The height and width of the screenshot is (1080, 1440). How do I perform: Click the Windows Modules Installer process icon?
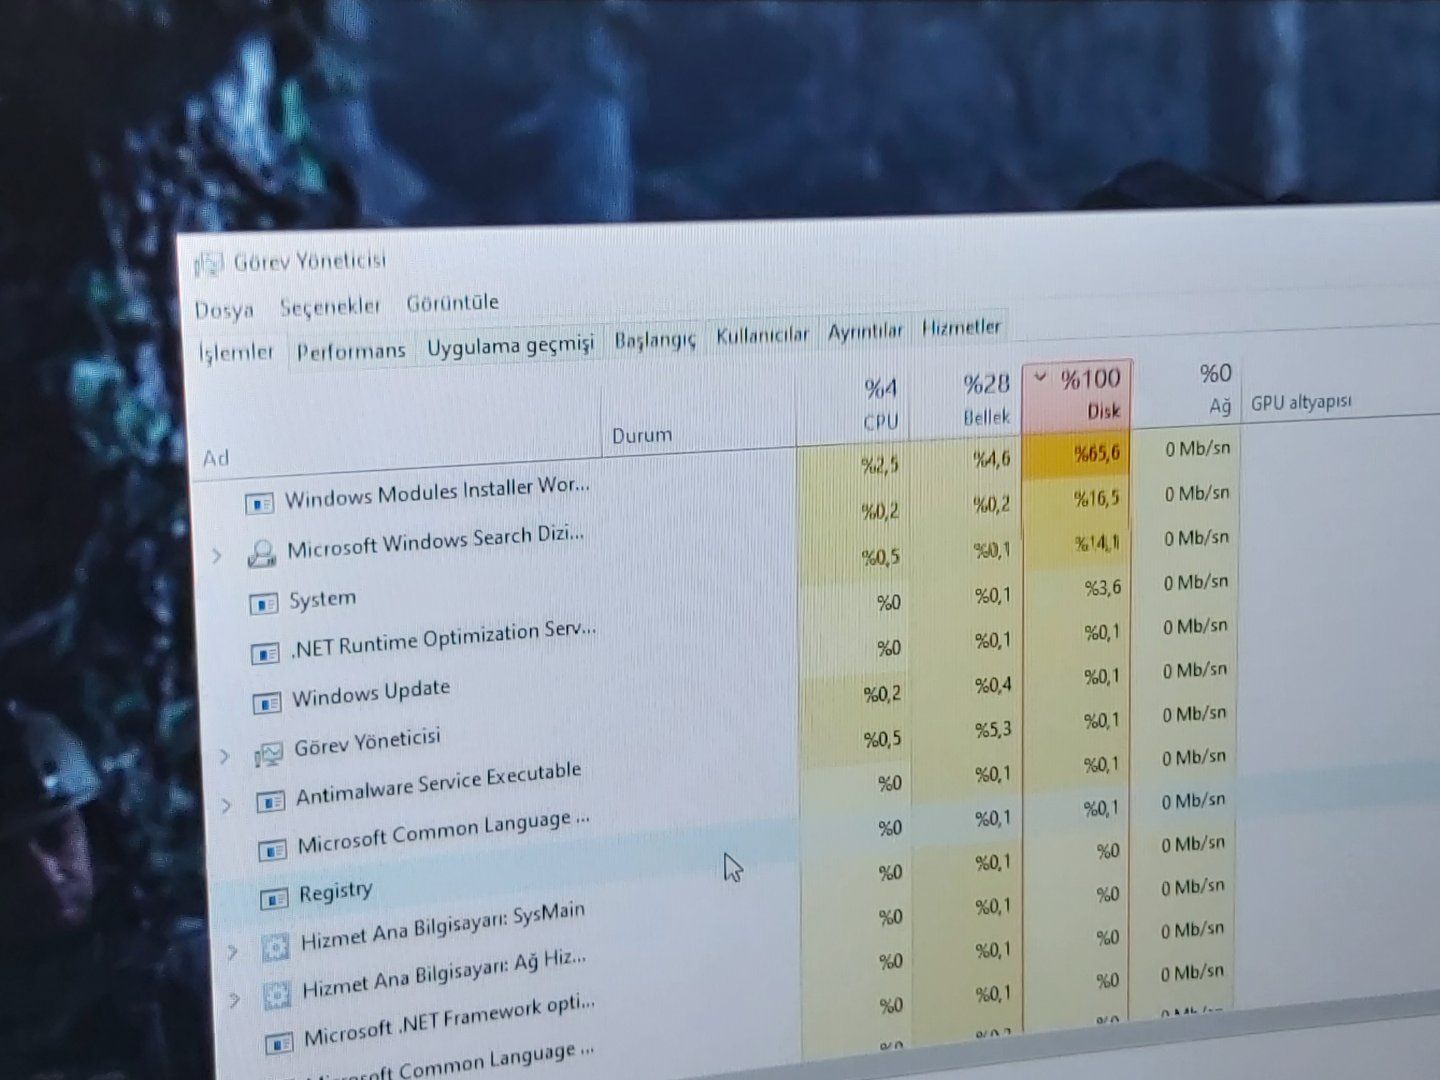260,503
